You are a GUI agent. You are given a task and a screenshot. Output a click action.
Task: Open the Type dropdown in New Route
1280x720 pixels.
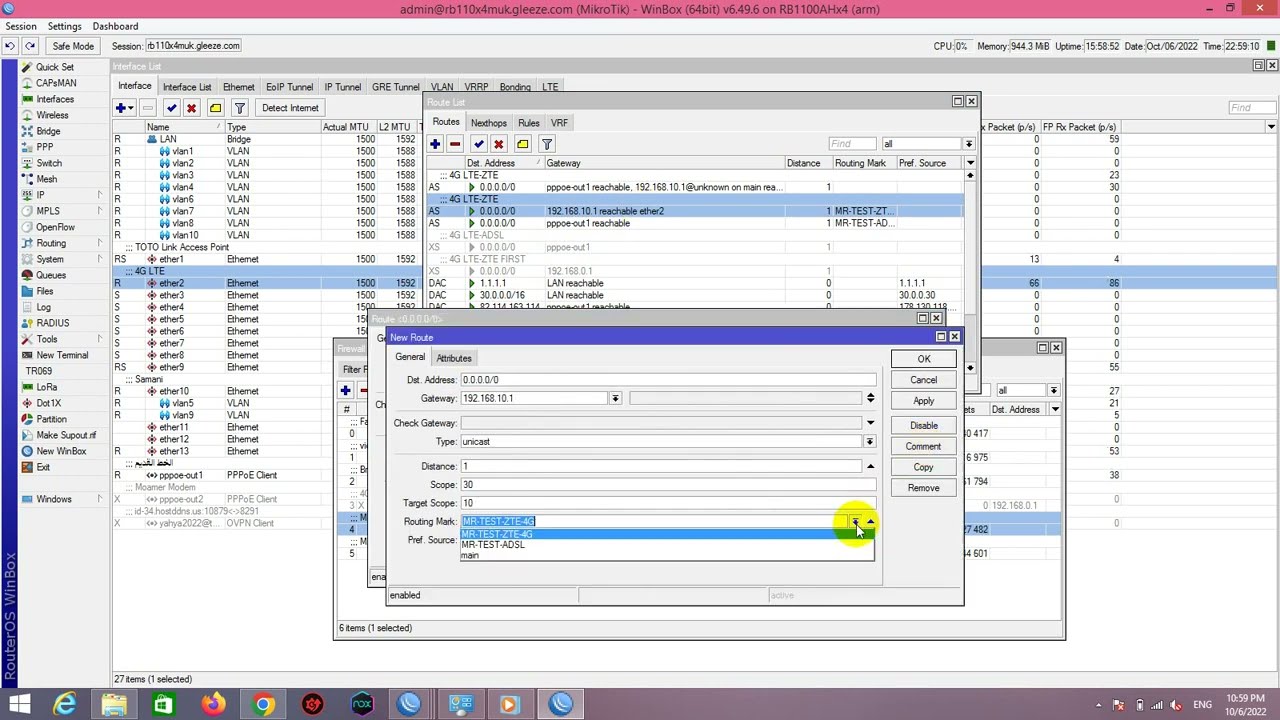(x=870, y=442)
